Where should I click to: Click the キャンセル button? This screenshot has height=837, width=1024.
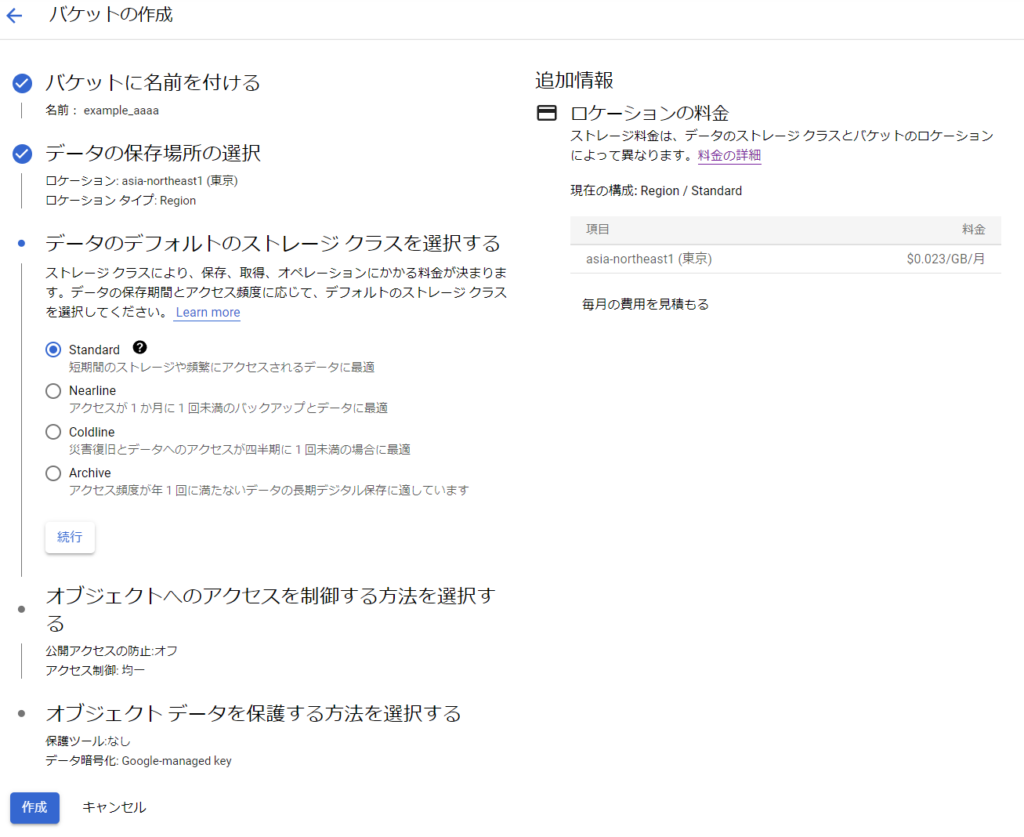pyautogui.click(x=114, y=807)
